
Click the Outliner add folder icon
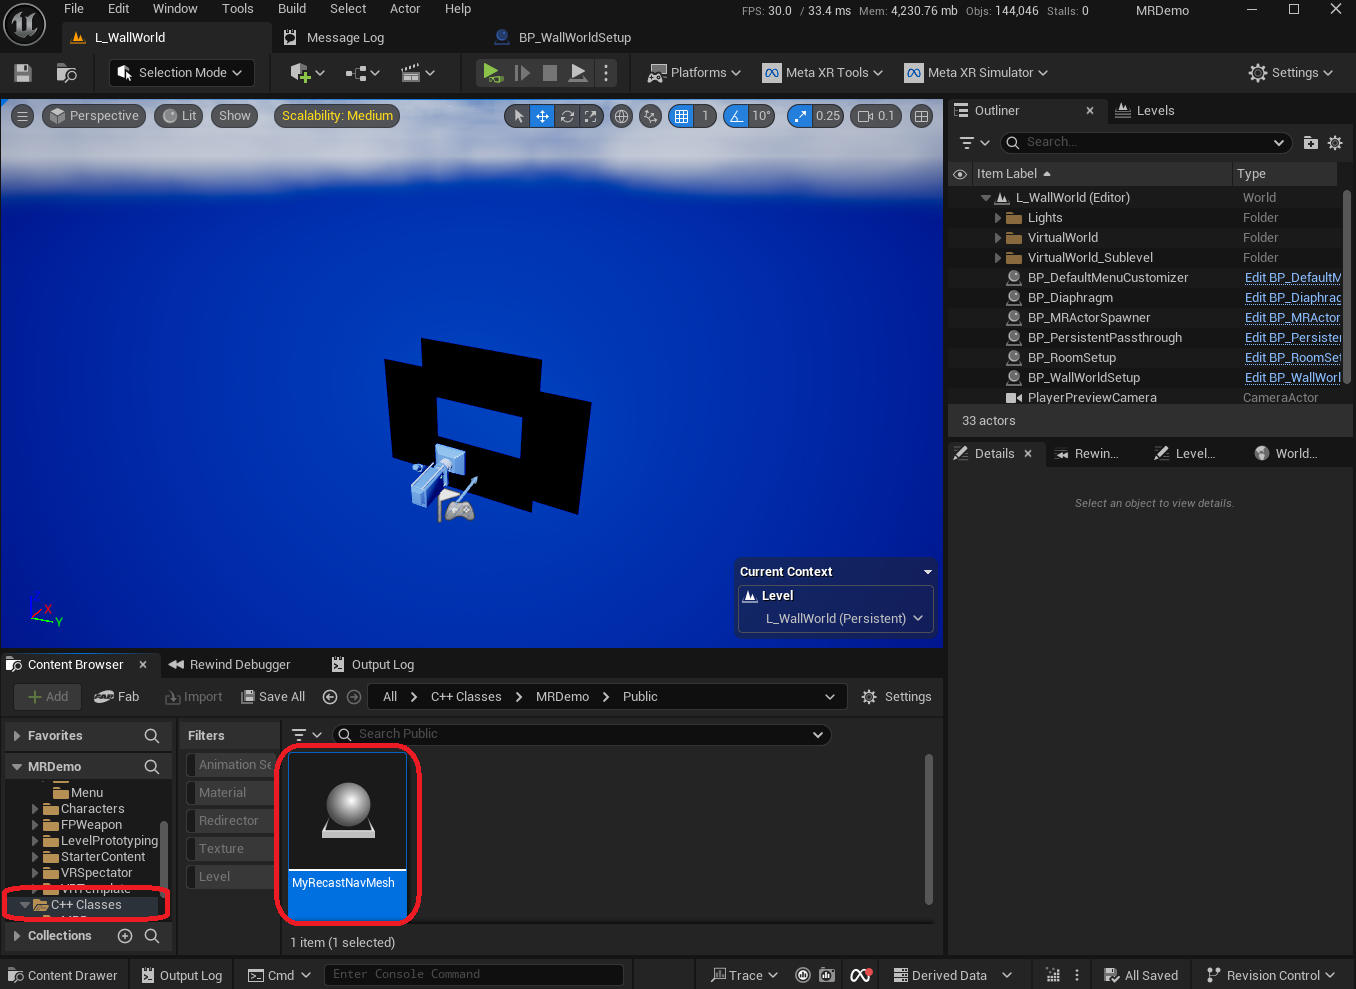pyautogui.click(x=1310, y=143)
